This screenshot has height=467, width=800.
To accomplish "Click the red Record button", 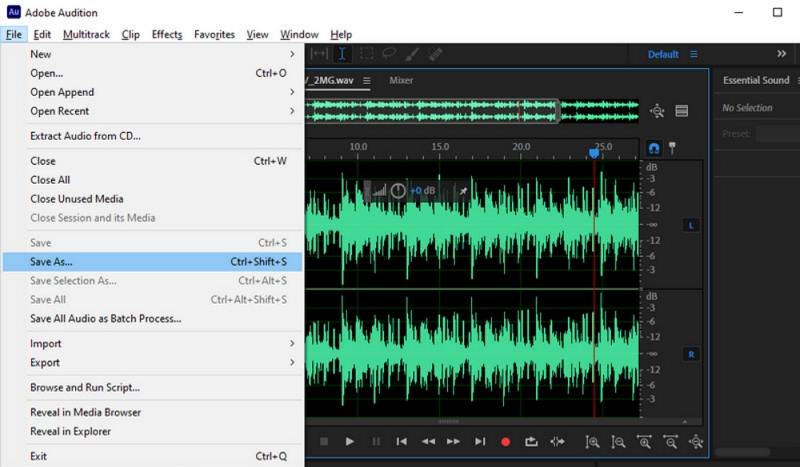I will click(505, 441).
